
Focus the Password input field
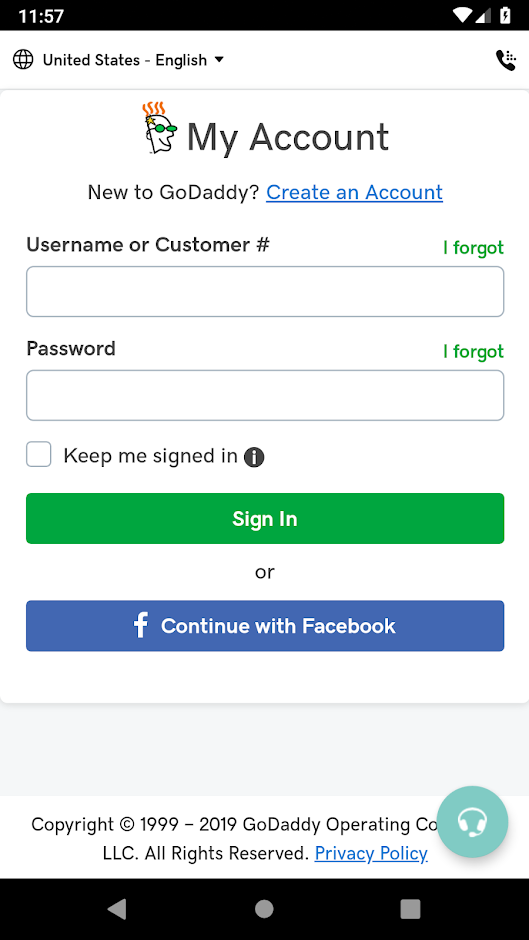(264, 395)
